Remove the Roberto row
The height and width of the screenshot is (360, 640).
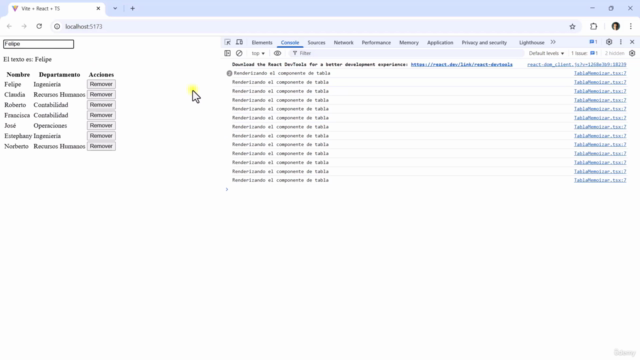click(101, 105)
